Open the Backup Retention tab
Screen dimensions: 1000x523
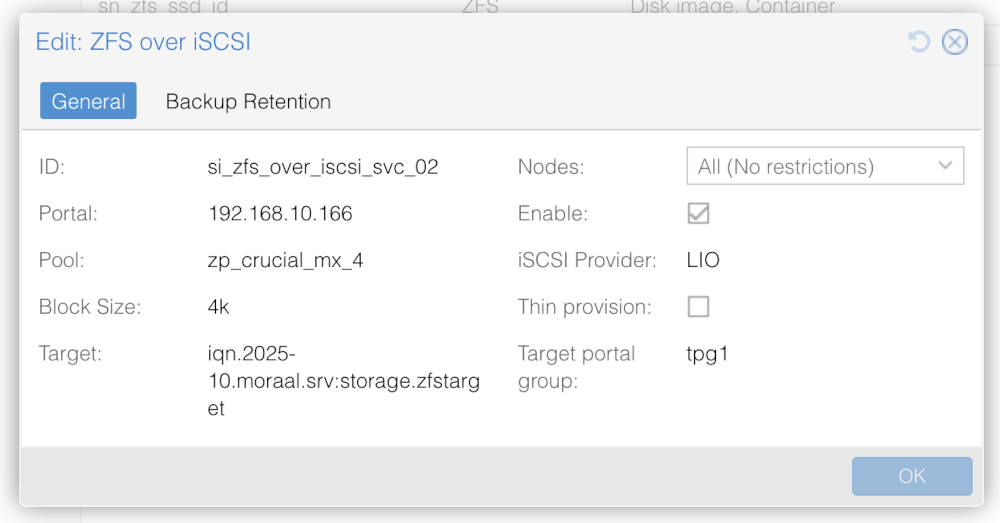click(x=248, y=101)
